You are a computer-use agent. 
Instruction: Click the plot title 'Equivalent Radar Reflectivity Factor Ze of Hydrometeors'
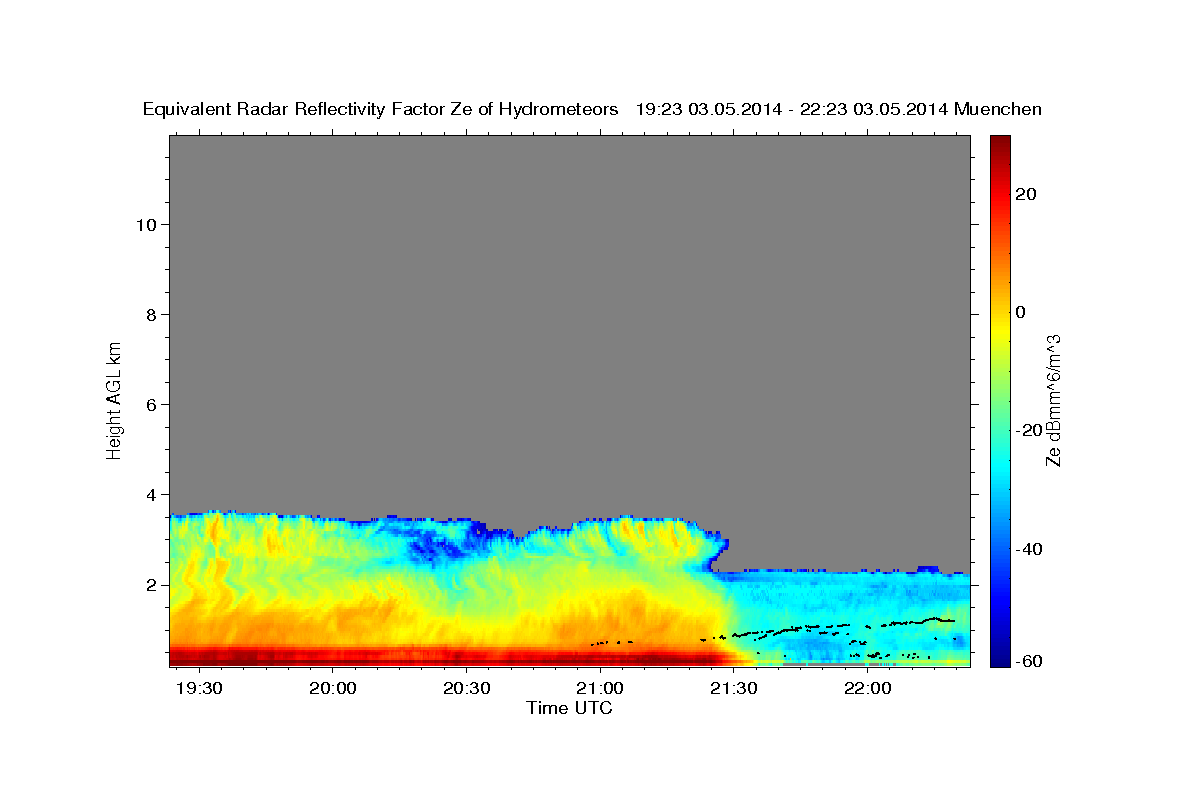pyautogui.click(x=380, y=109)
